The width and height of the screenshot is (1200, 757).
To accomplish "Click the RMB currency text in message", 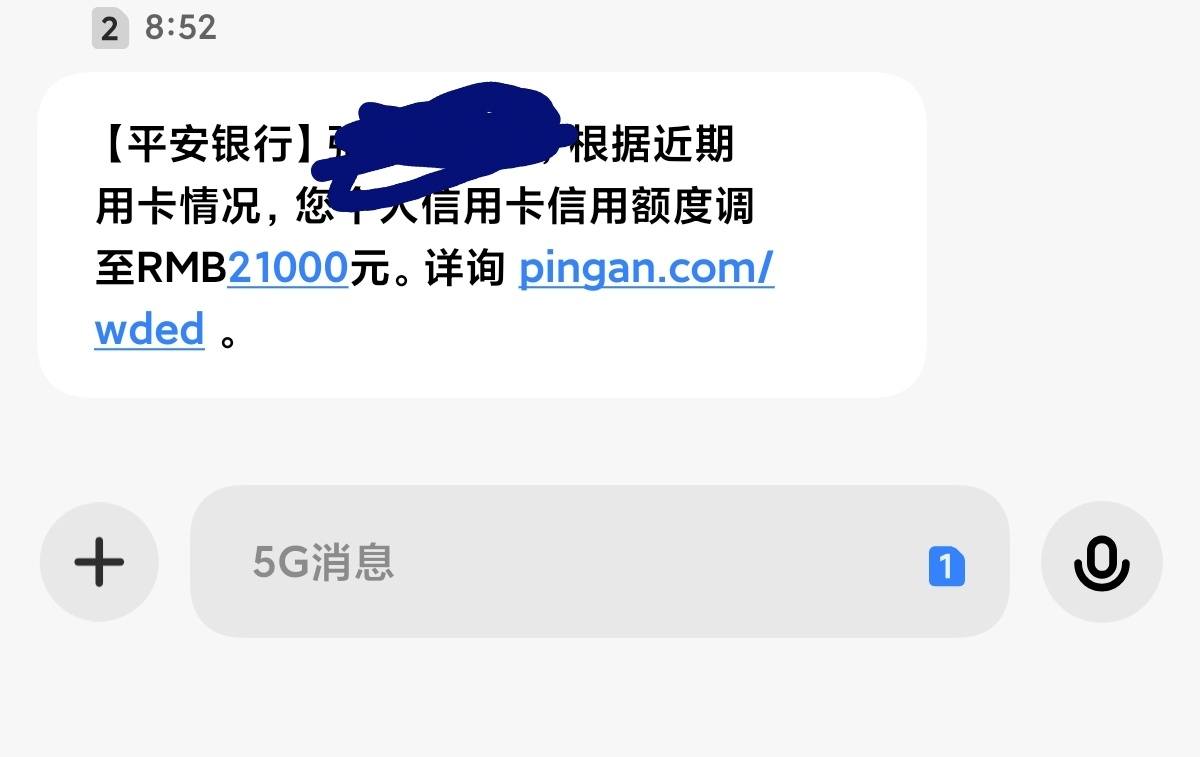I will pos(181,268).
